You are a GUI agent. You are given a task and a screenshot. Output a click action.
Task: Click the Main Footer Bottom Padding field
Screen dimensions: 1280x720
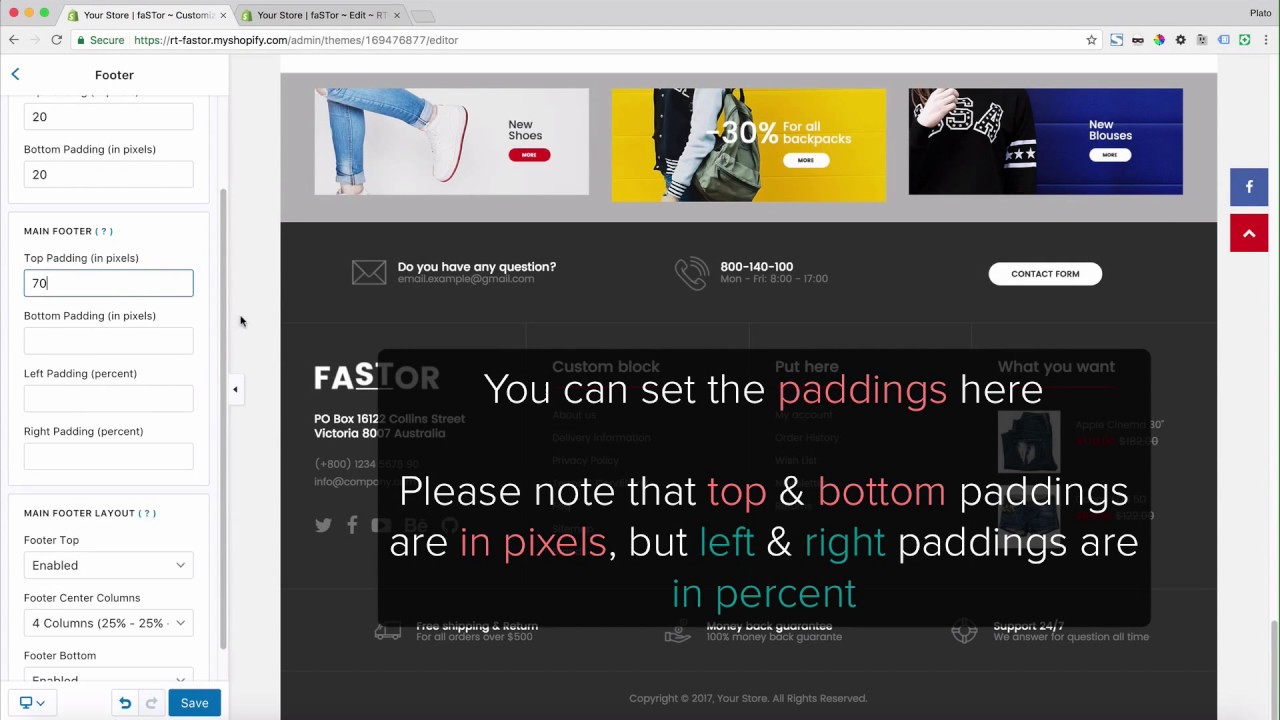[109, 341]
